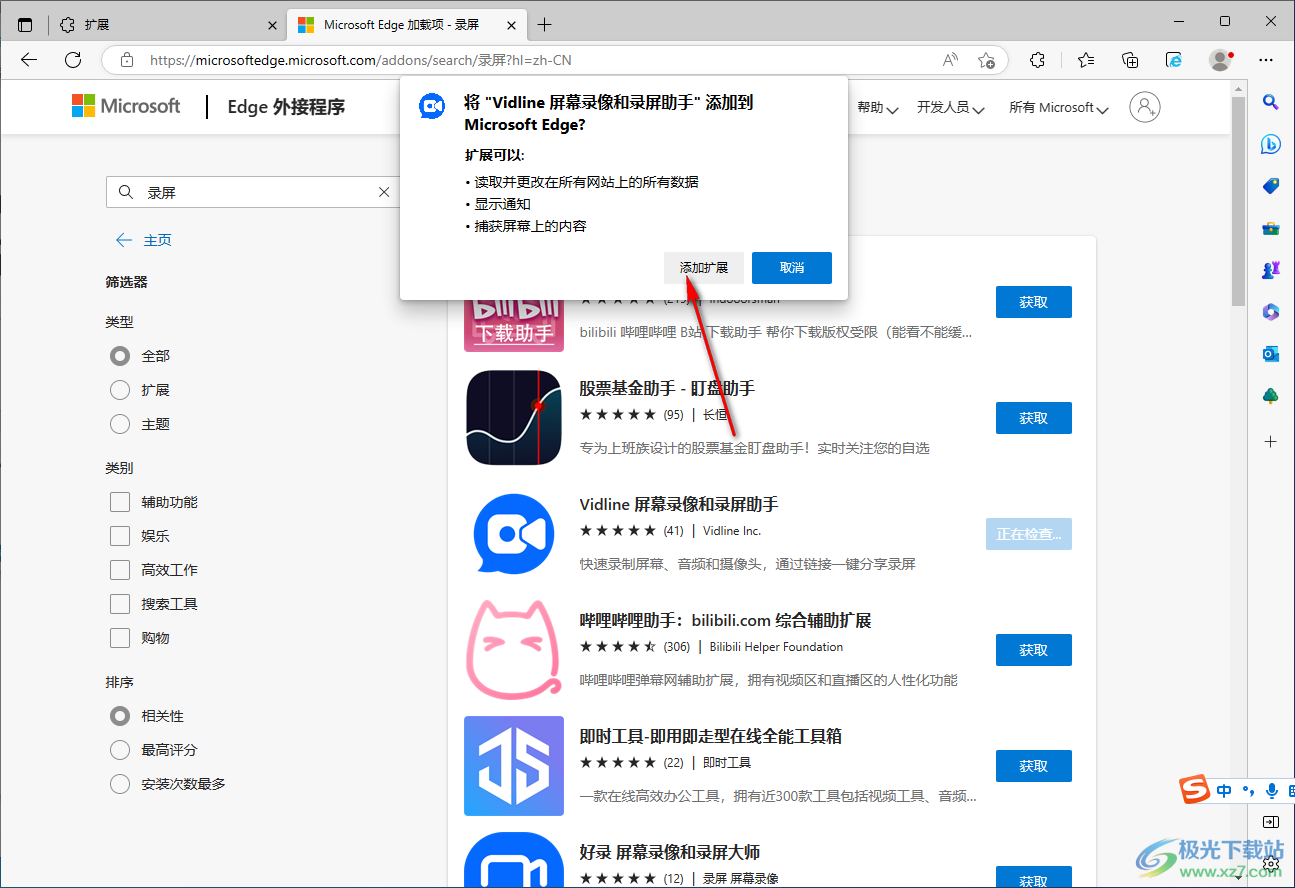
Task: Close the Edge 加载项 tab
Action: (x=511, y=24)
